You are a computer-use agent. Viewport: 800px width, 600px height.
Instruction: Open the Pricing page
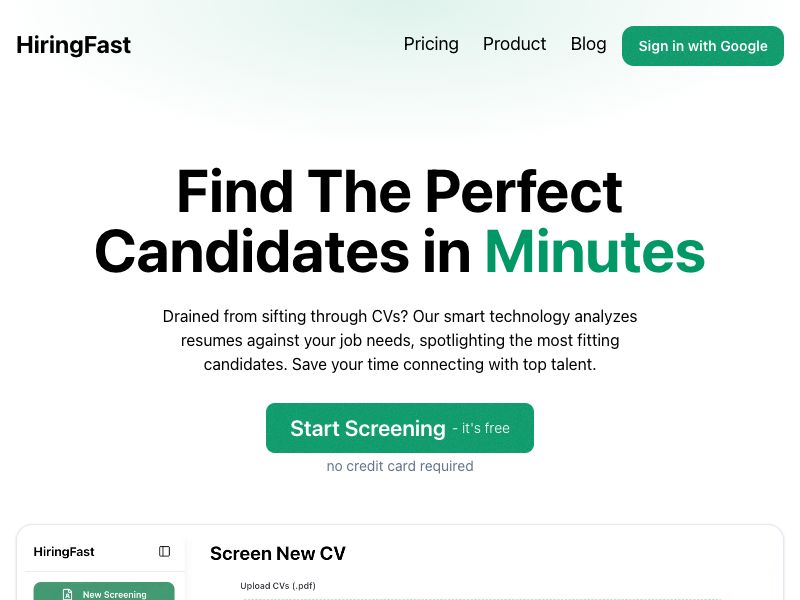pos(431,44)
